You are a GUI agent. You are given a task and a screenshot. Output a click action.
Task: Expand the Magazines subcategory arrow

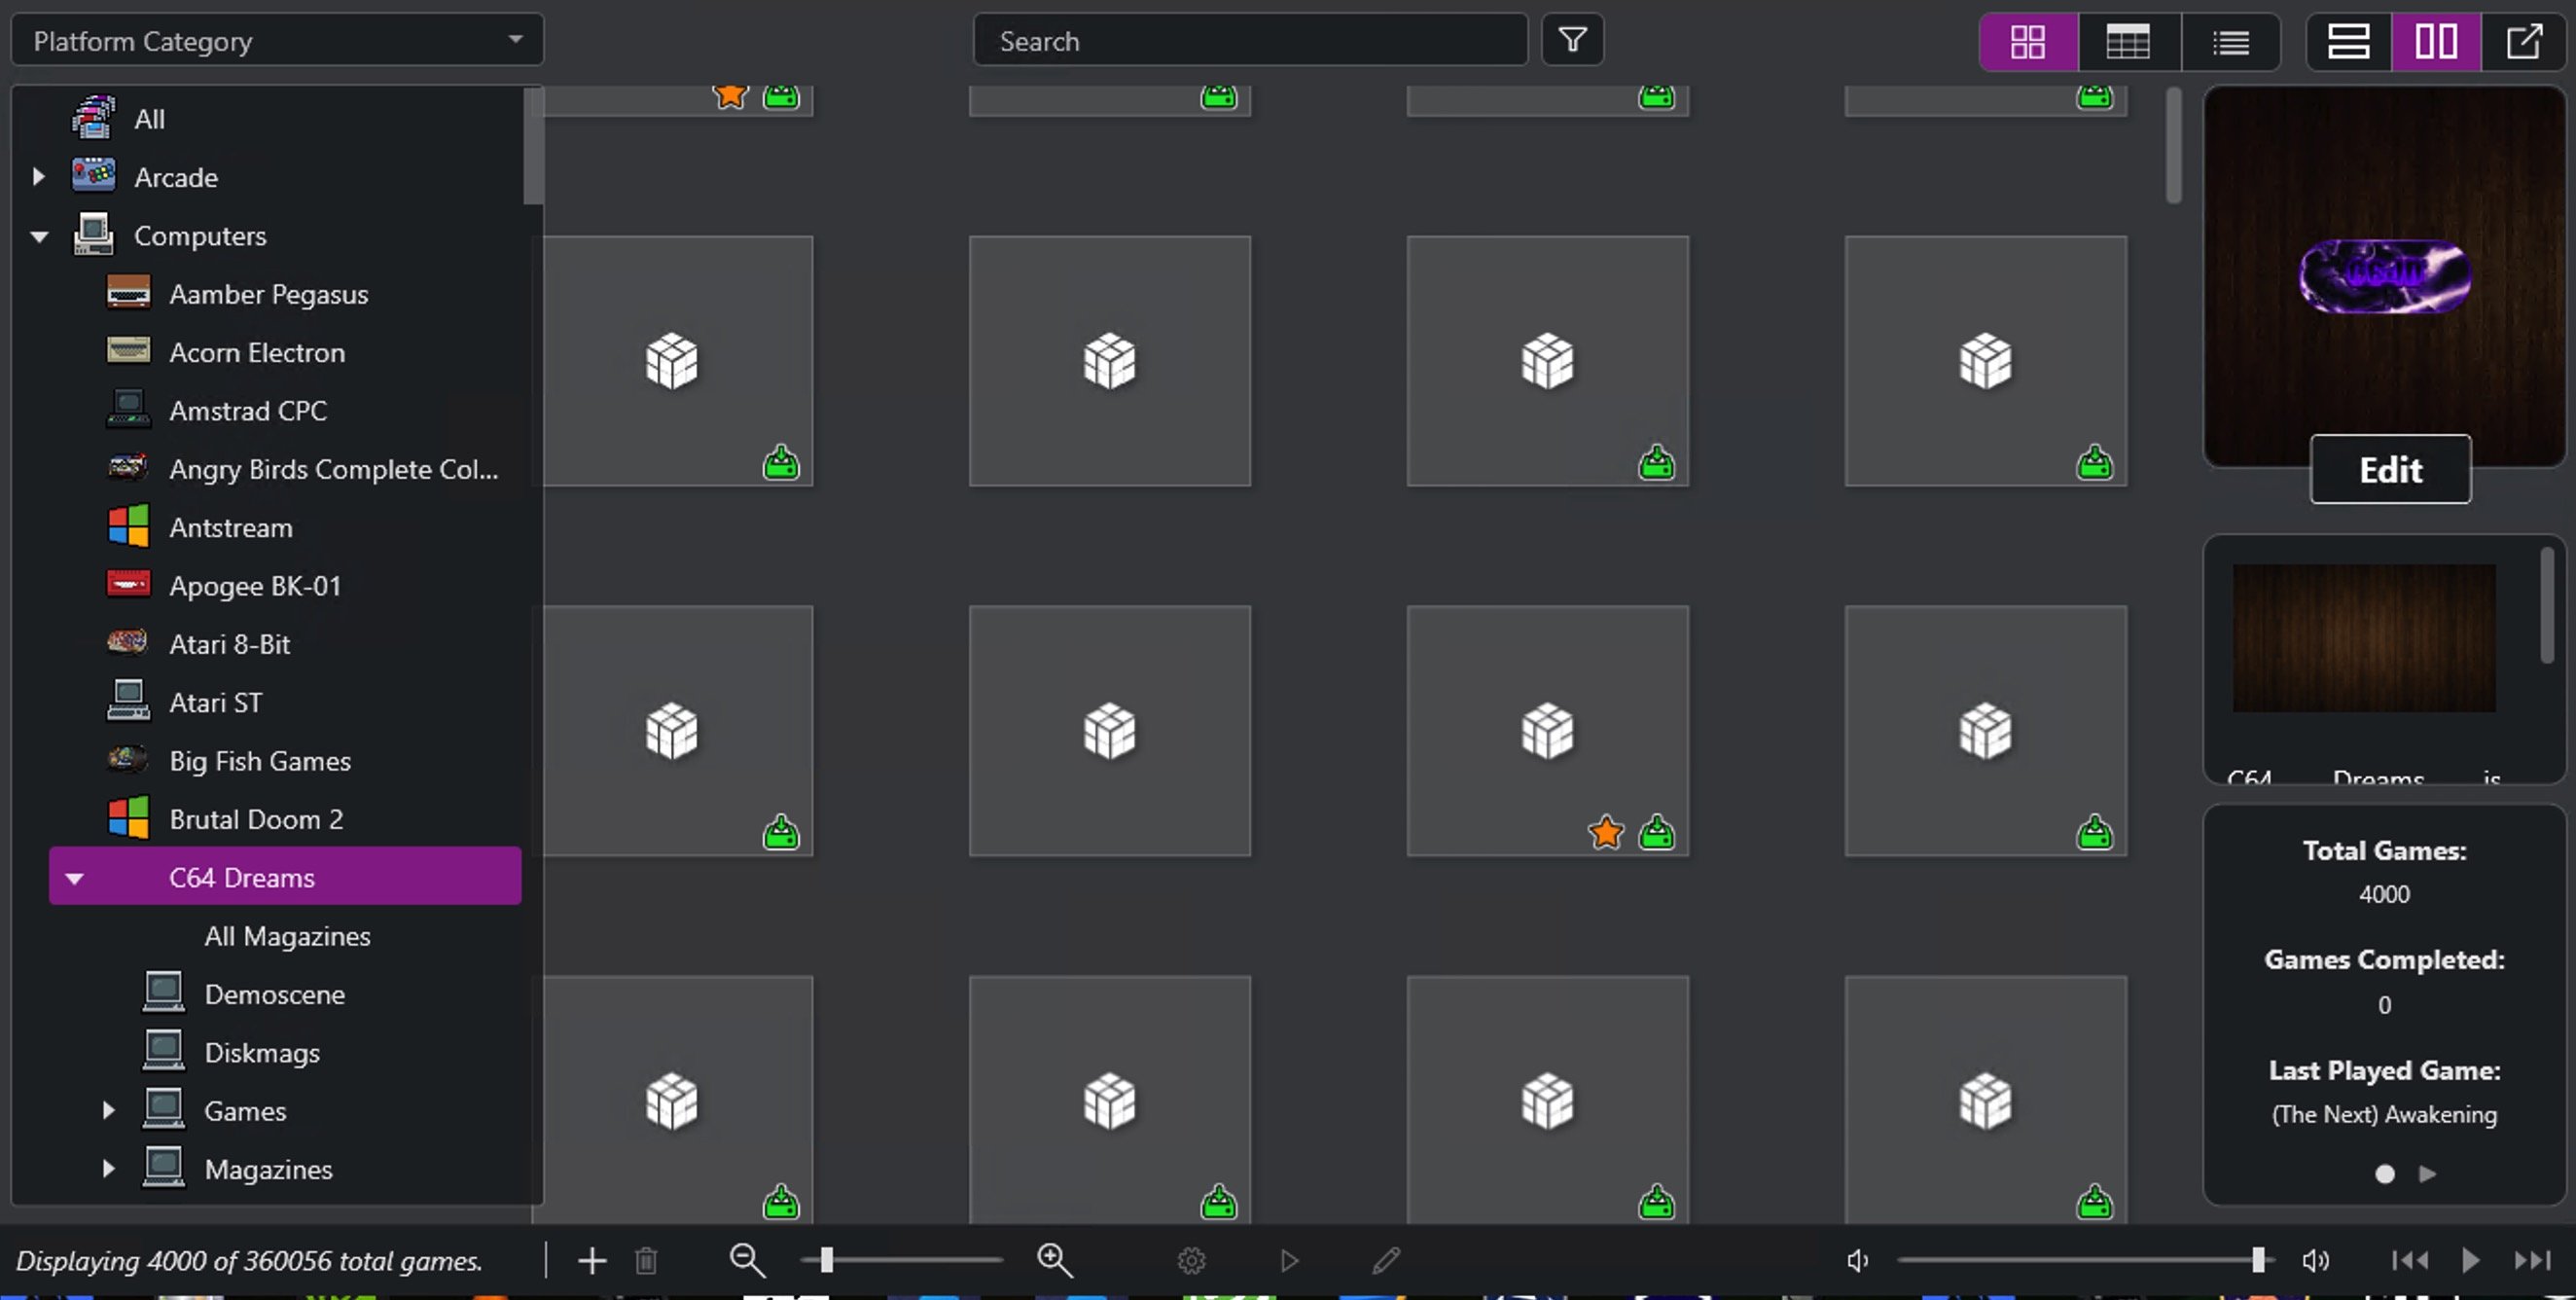[x=108, y=1169]
